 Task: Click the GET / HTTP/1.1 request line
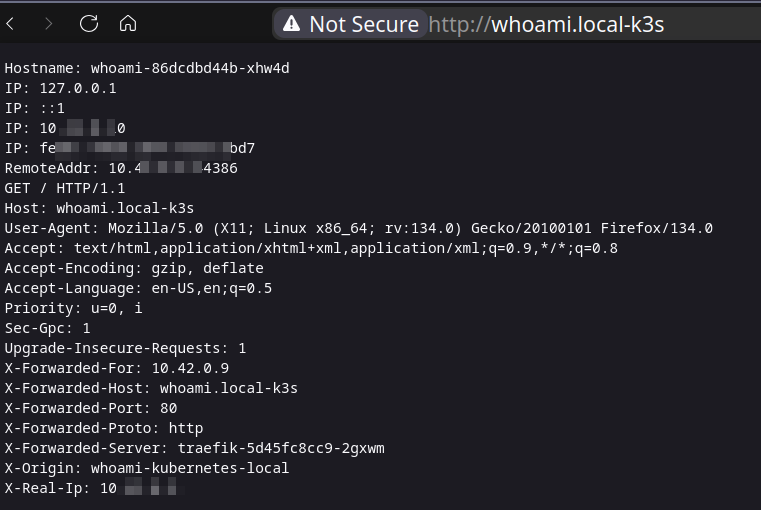[x=65, y=188]
